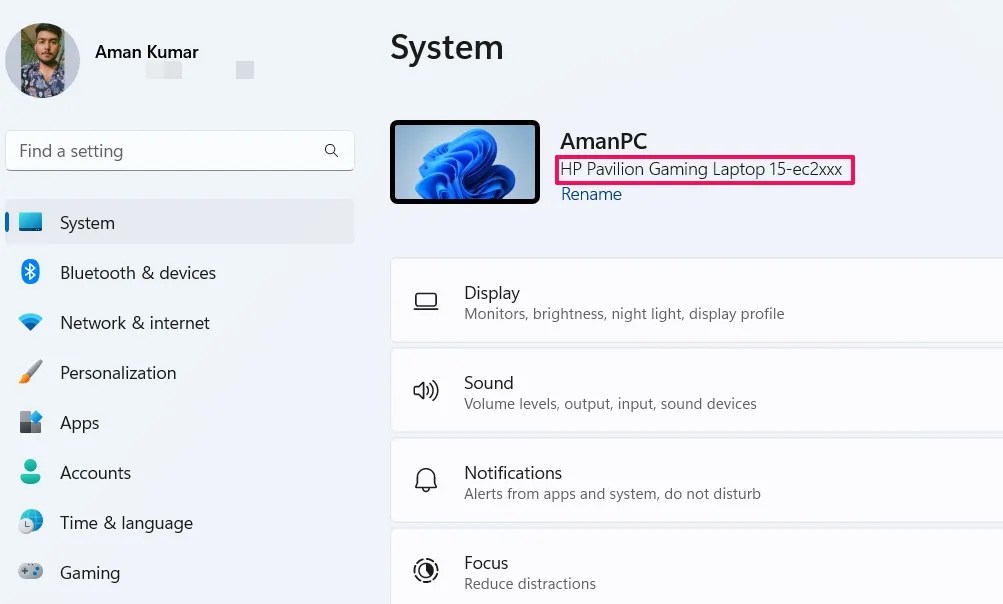The height and width of the screenshot is (604, 1003).
Task: Select the AmanPC device name
Action: pyautogui.click(x=603, y=141)
